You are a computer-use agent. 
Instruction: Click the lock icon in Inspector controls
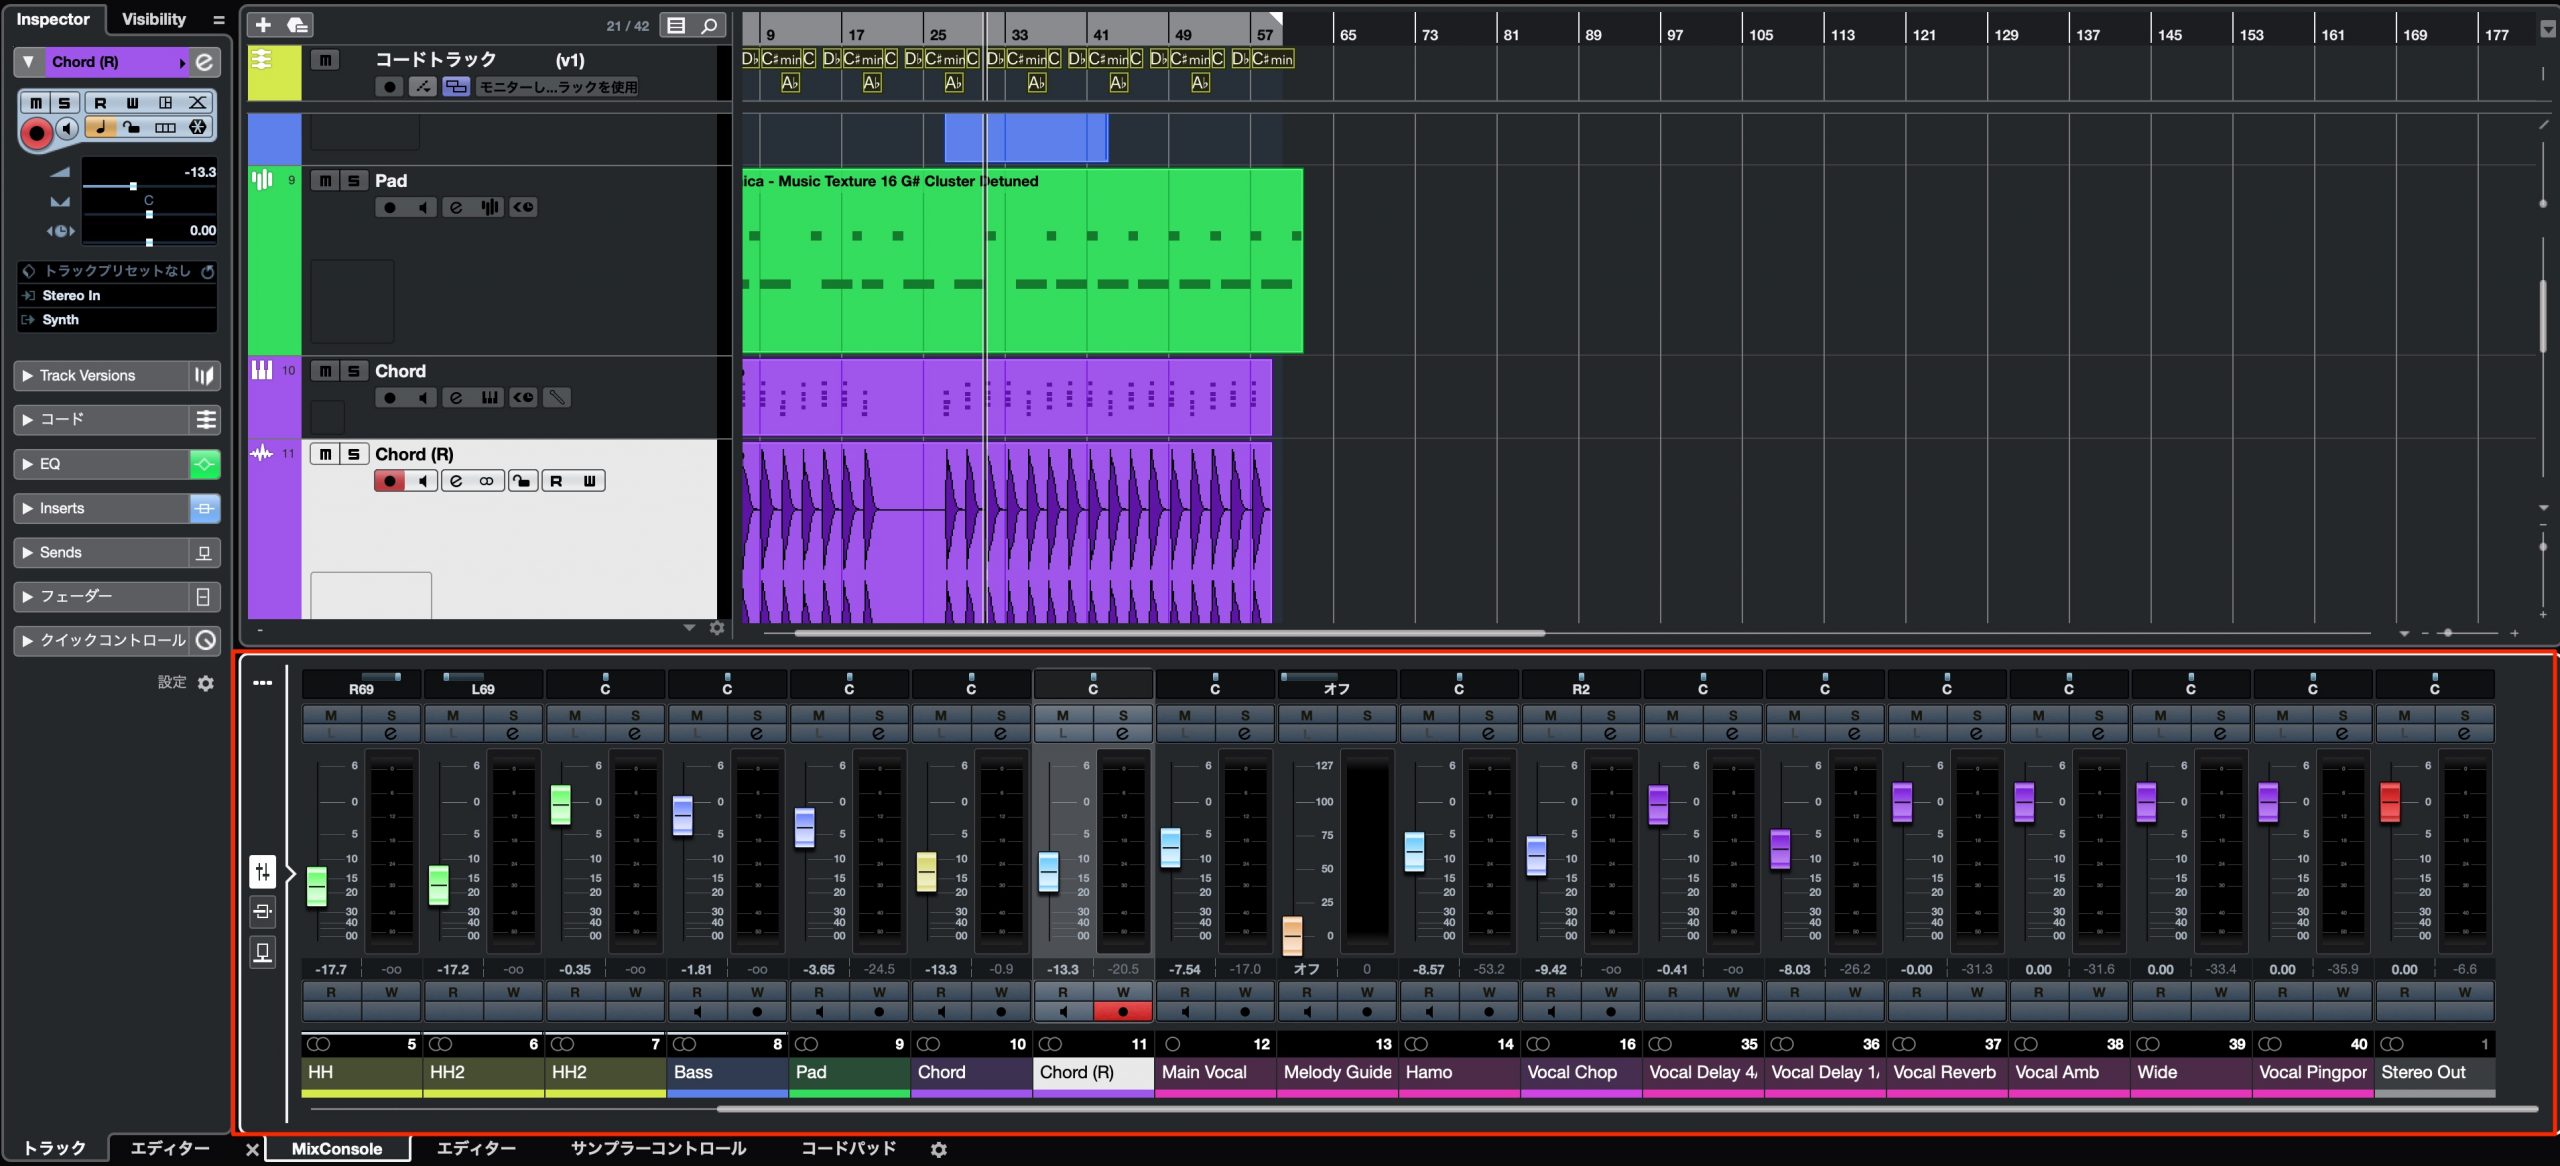131,128
